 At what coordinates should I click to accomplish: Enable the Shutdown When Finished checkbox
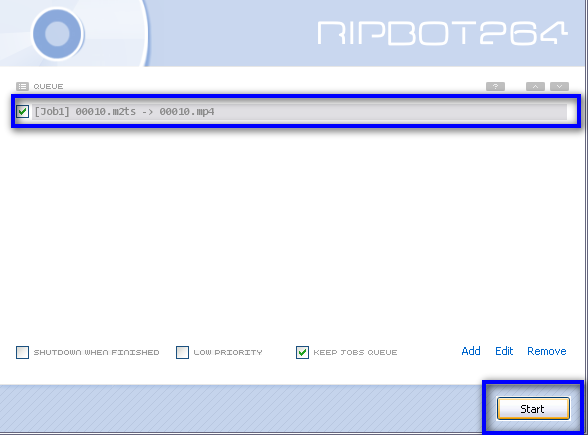pos(22,352)
